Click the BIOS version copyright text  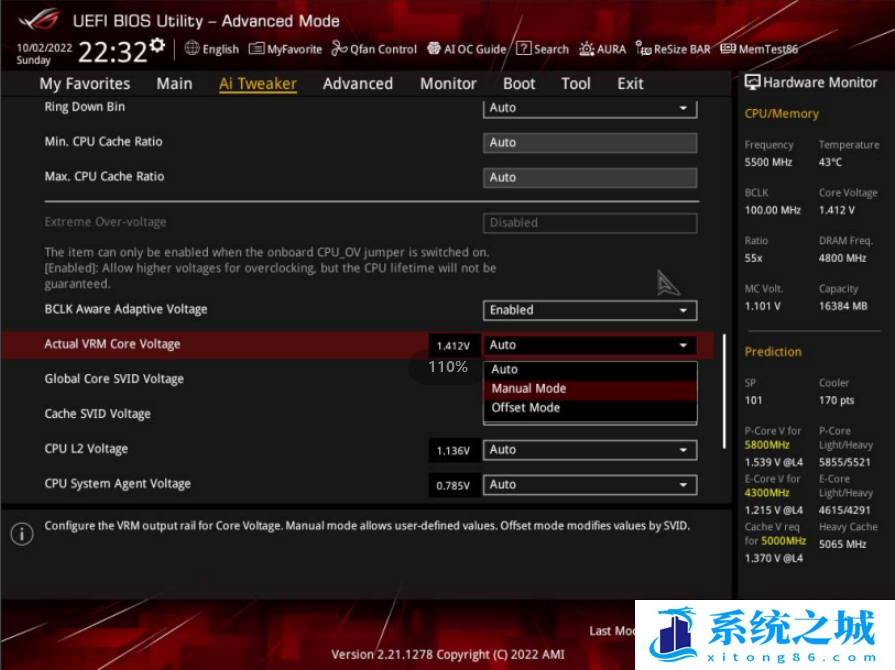[x=448, y=655]
